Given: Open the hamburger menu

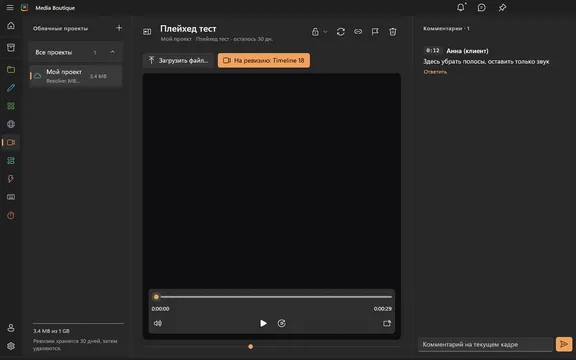Looking at the screenshot, I should pyautogui.click(x=10, y=8).
